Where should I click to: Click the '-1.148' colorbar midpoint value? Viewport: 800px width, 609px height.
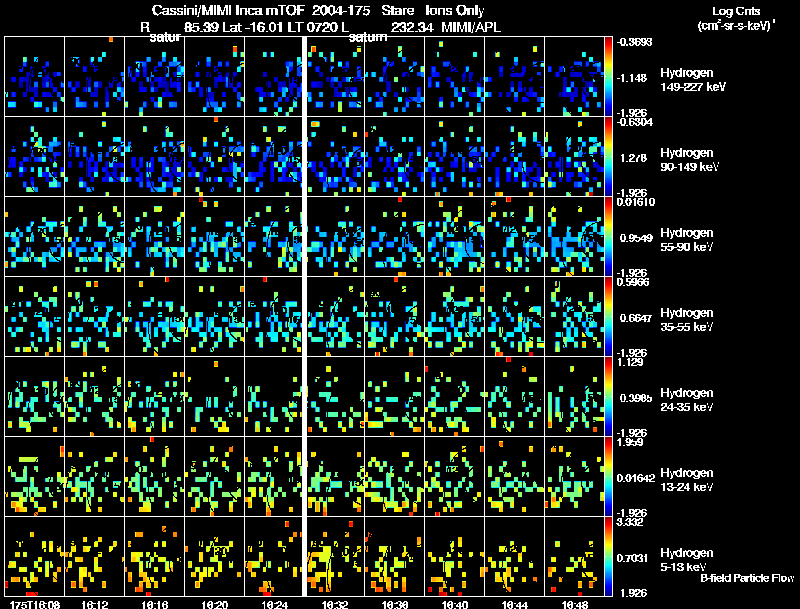pyautogui.click(x=633, y=78)
